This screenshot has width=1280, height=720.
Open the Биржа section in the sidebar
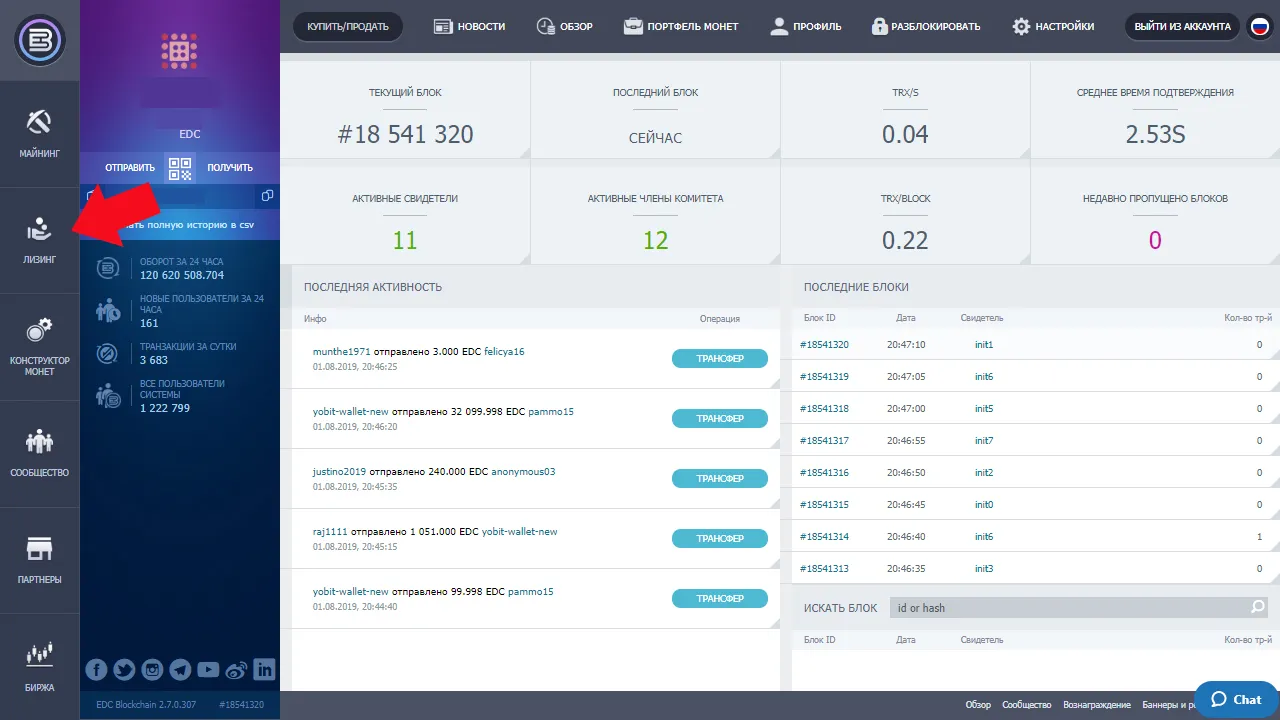pos(39,667)
